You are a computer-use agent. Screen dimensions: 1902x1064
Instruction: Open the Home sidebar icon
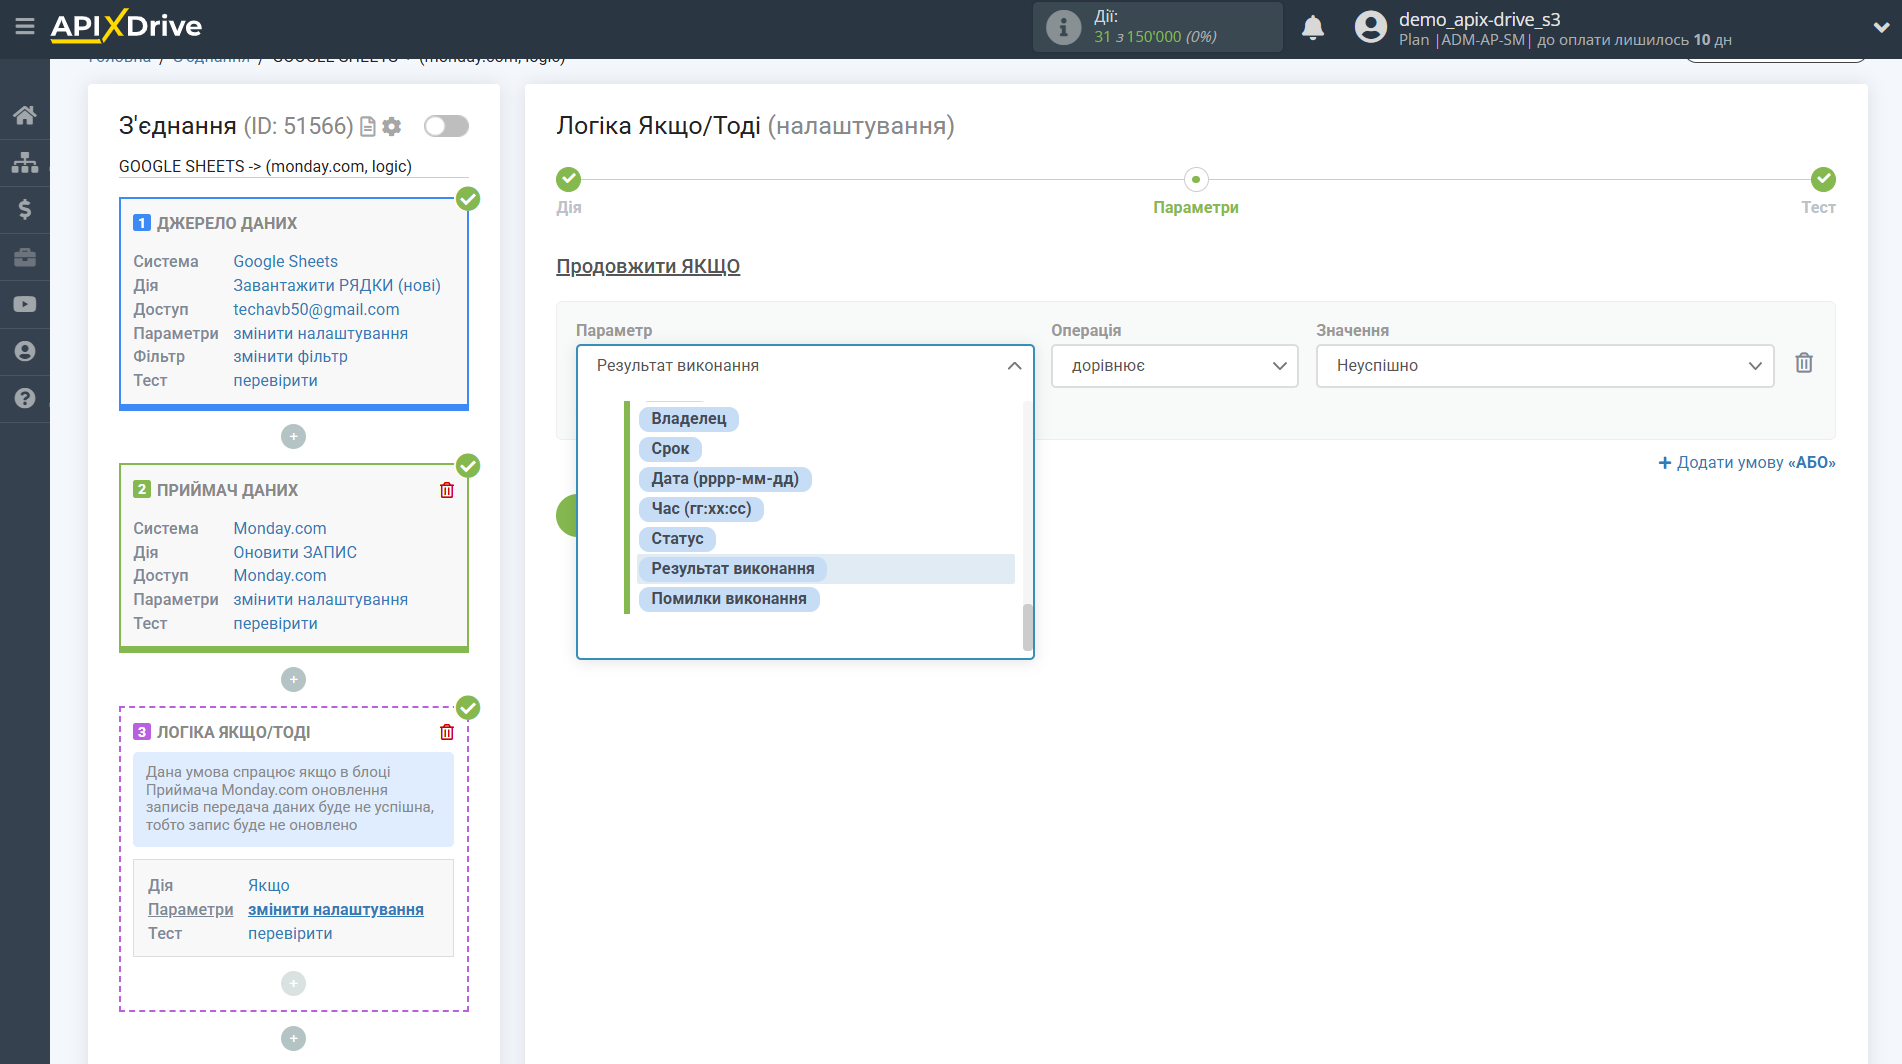click(x=25, y=115)
